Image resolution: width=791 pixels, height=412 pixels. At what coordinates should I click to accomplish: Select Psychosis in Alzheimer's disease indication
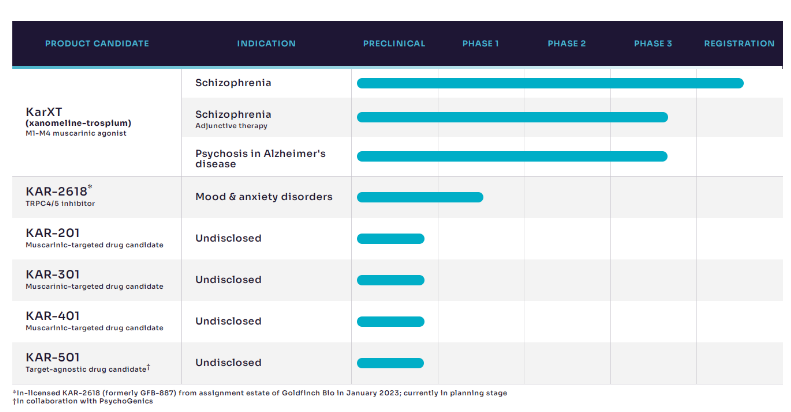coord(260,159)
